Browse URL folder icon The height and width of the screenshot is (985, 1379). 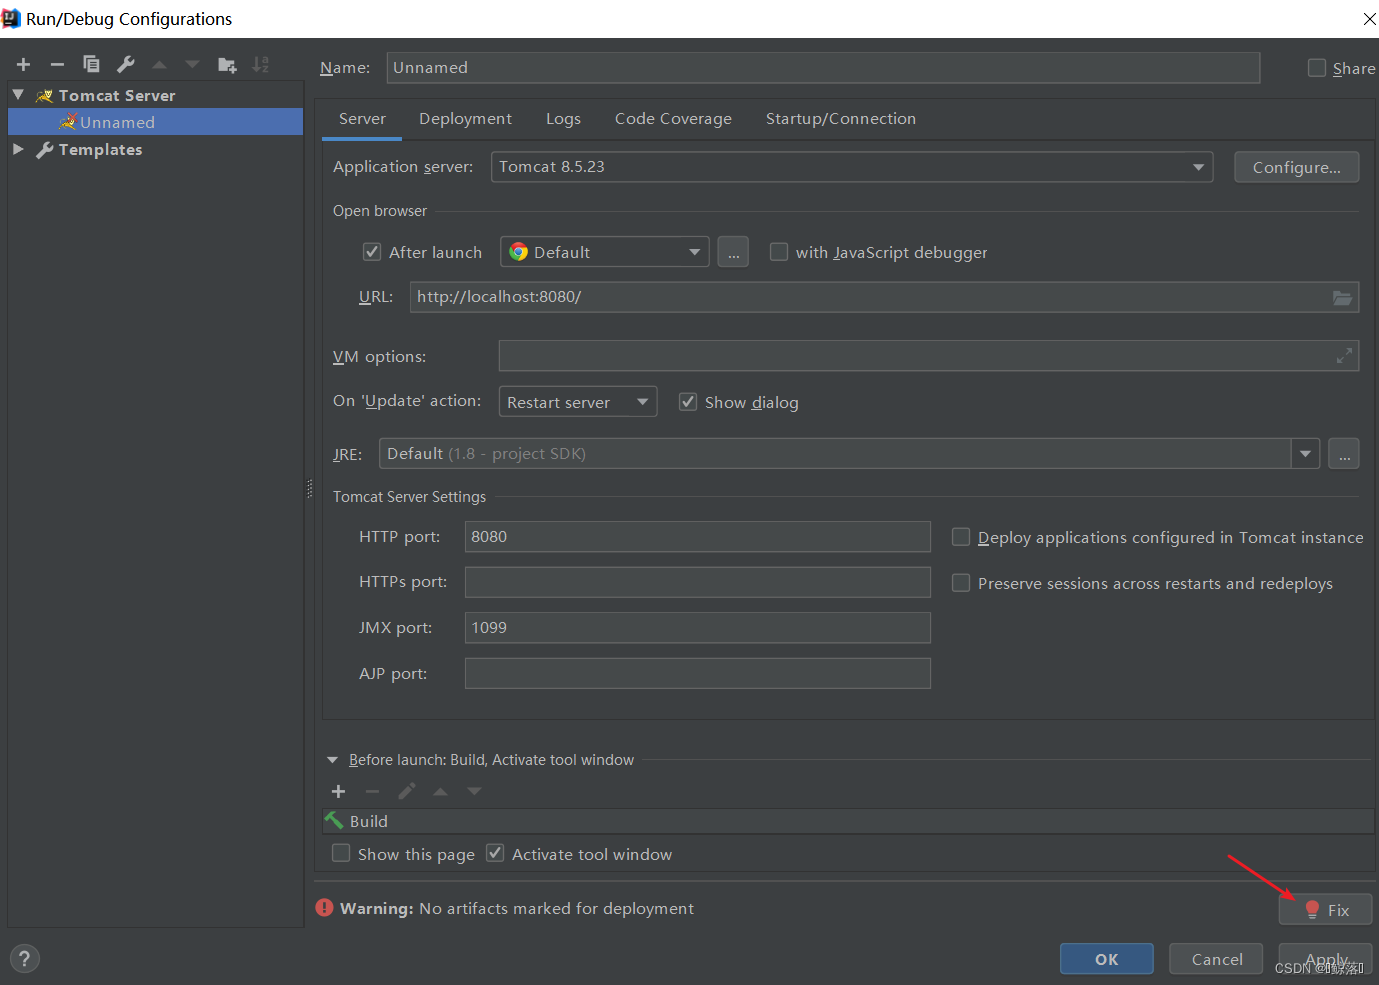click(1342, 297)
